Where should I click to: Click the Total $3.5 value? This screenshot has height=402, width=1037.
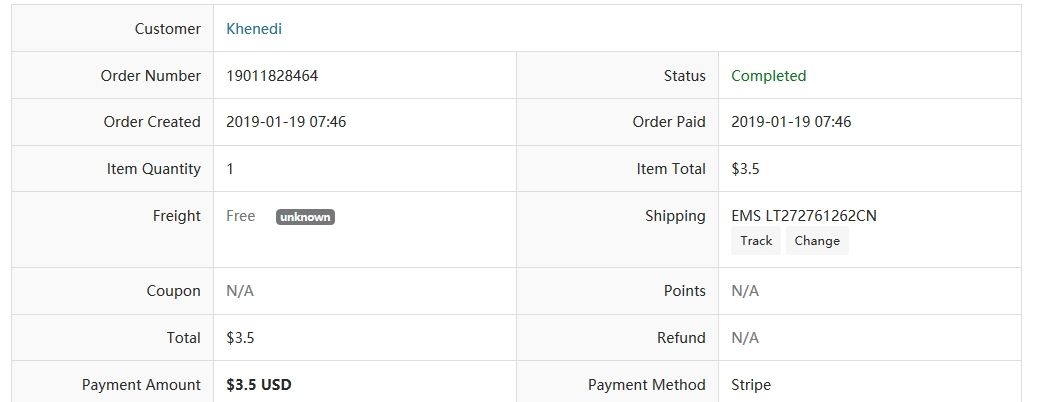pos(240,339)
